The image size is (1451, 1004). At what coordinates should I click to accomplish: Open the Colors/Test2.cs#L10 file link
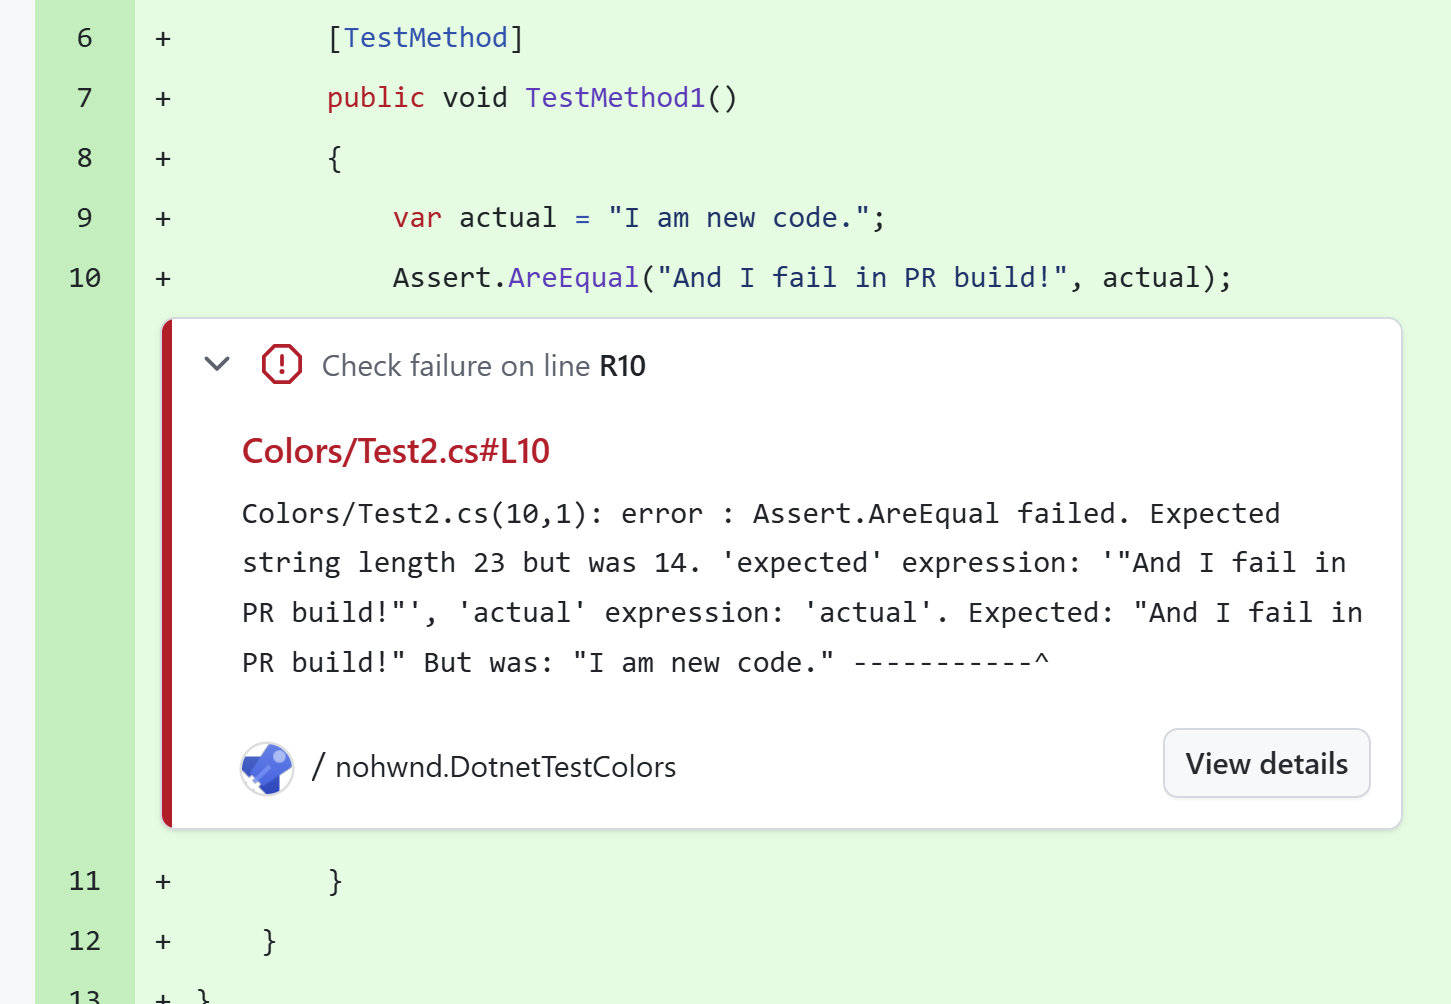[x=396, y=451]
